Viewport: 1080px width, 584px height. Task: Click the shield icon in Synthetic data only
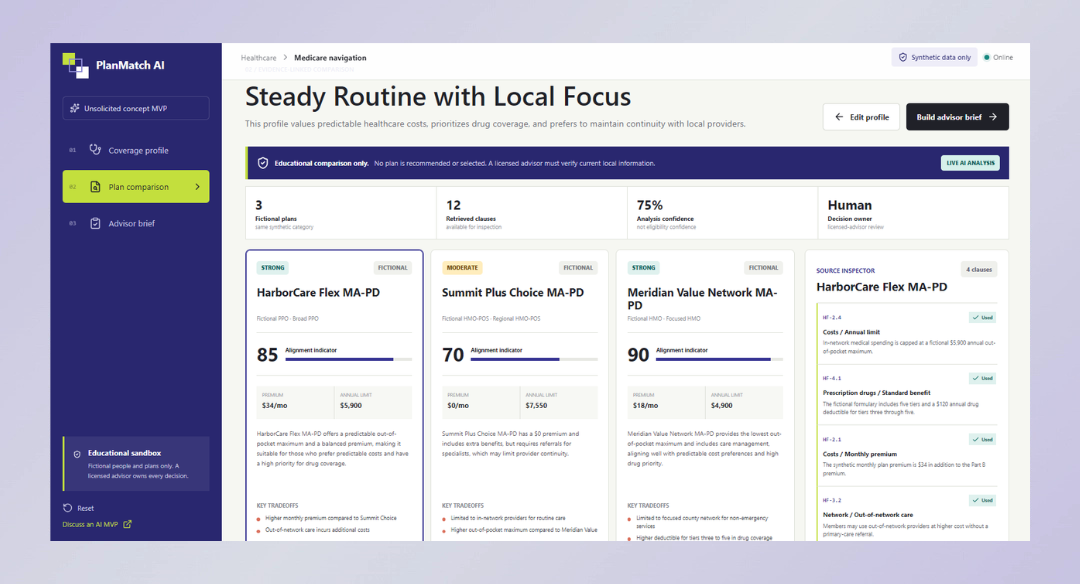point(902,57)
